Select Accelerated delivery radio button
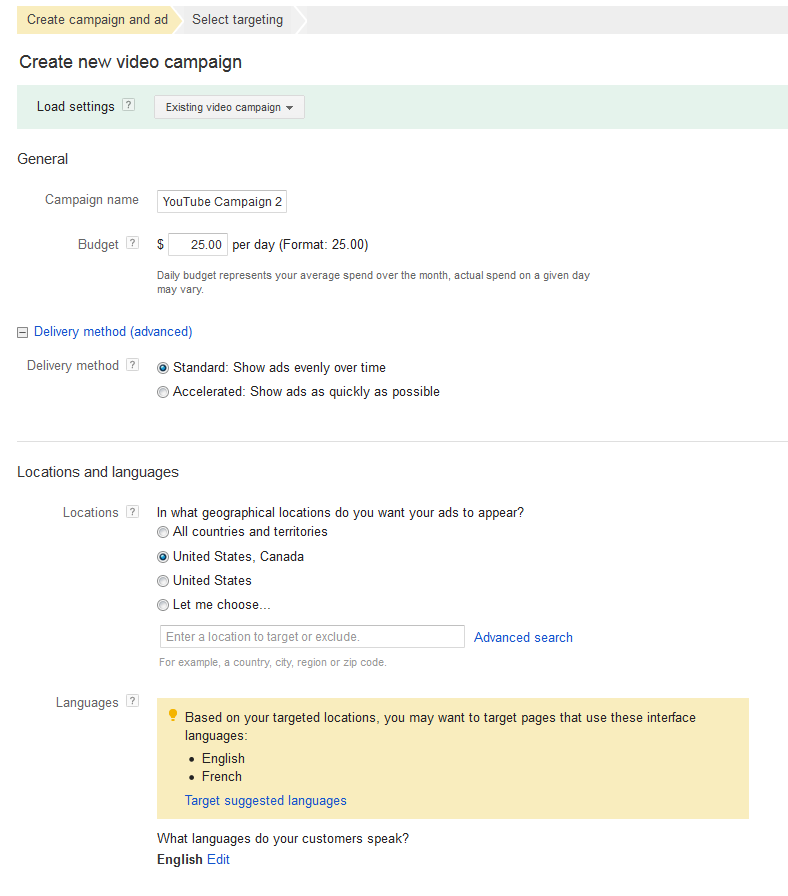This screenshot has height=896, width=788. click(x=163, y=392)
